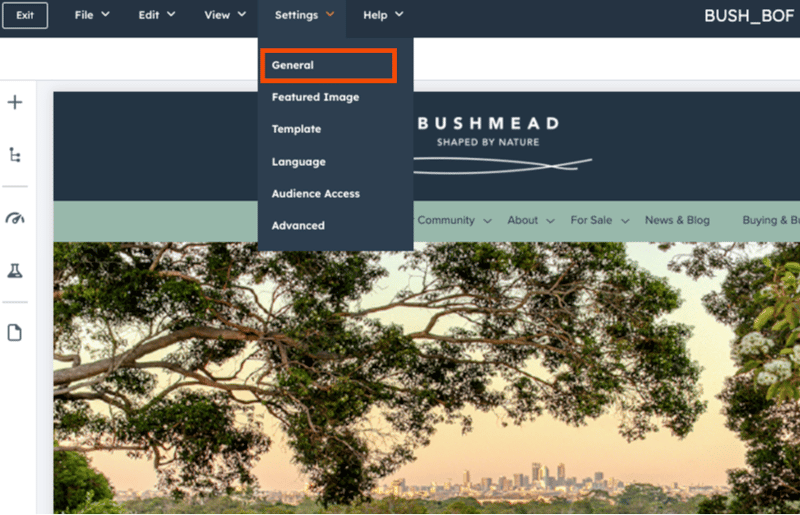Click the BUSH_BOF page title
800x515 pixels.
748,16
